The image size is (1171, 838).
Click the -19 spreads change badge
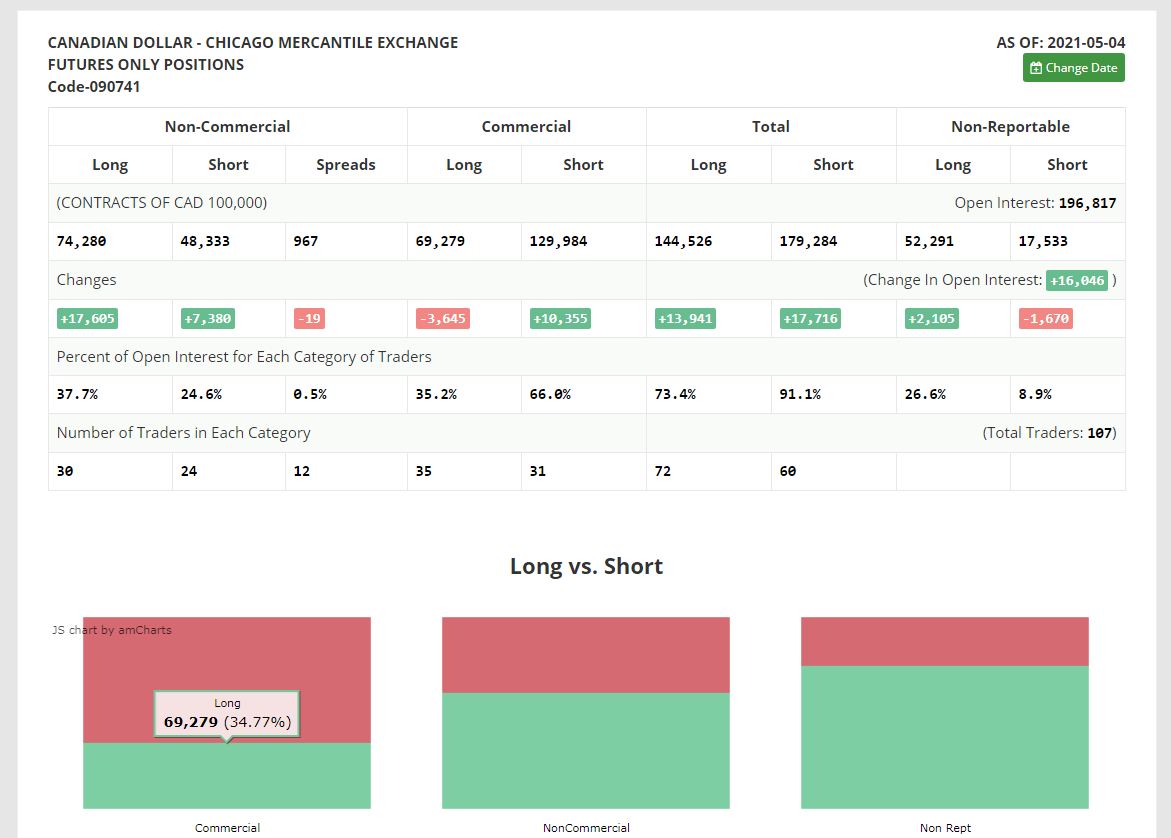coord(309,319)
